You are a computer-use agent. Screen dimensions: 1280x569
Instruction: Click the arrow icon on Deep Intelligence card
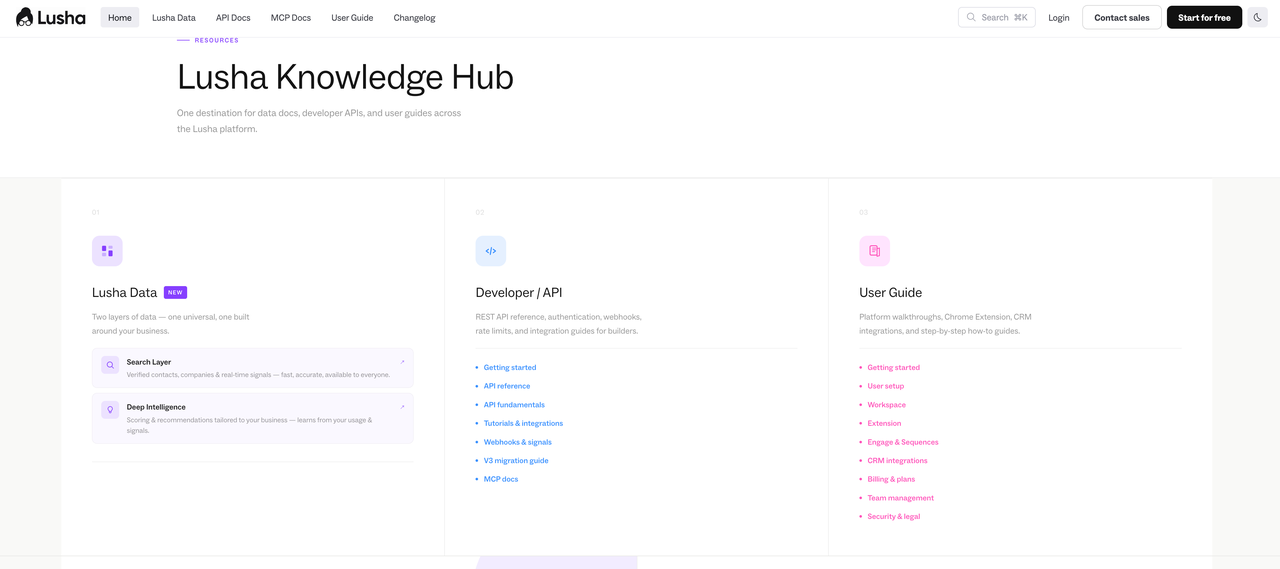402,407
